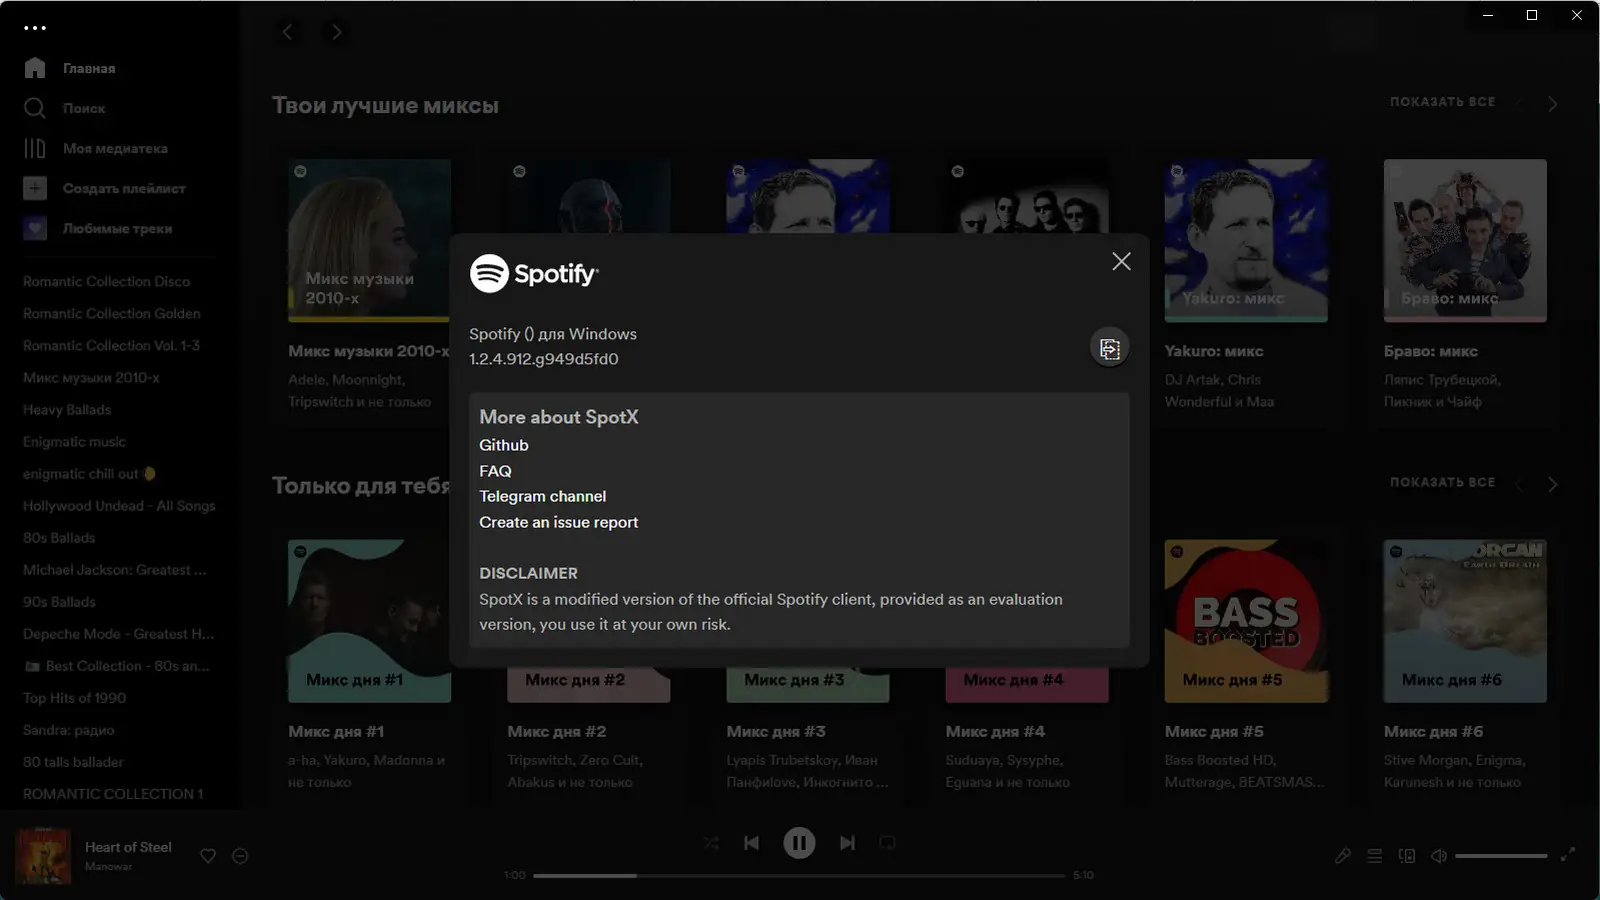Click the Микс дня #2 title
This screenshot has width=1600, height=900.
click(x=557, y=732)
